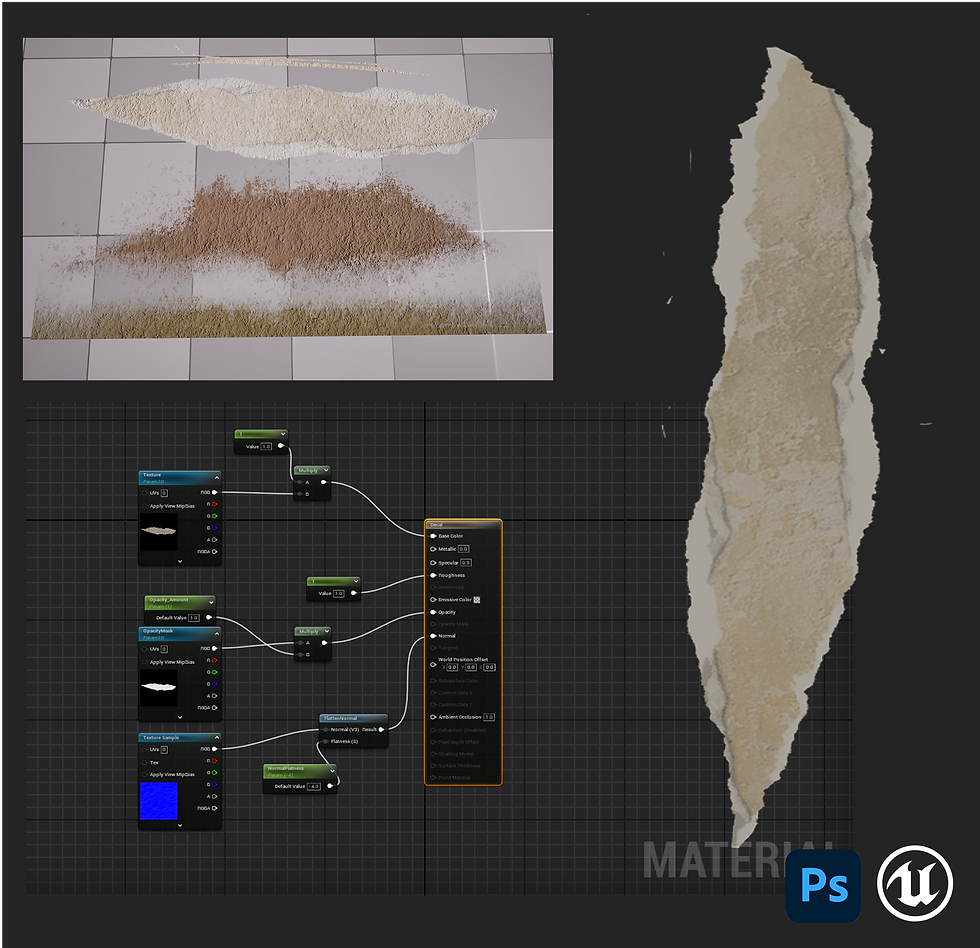980x948 pixels.
Task: Collapse the Texture Param2D node header chevron
Action: (x=216, y=477)
